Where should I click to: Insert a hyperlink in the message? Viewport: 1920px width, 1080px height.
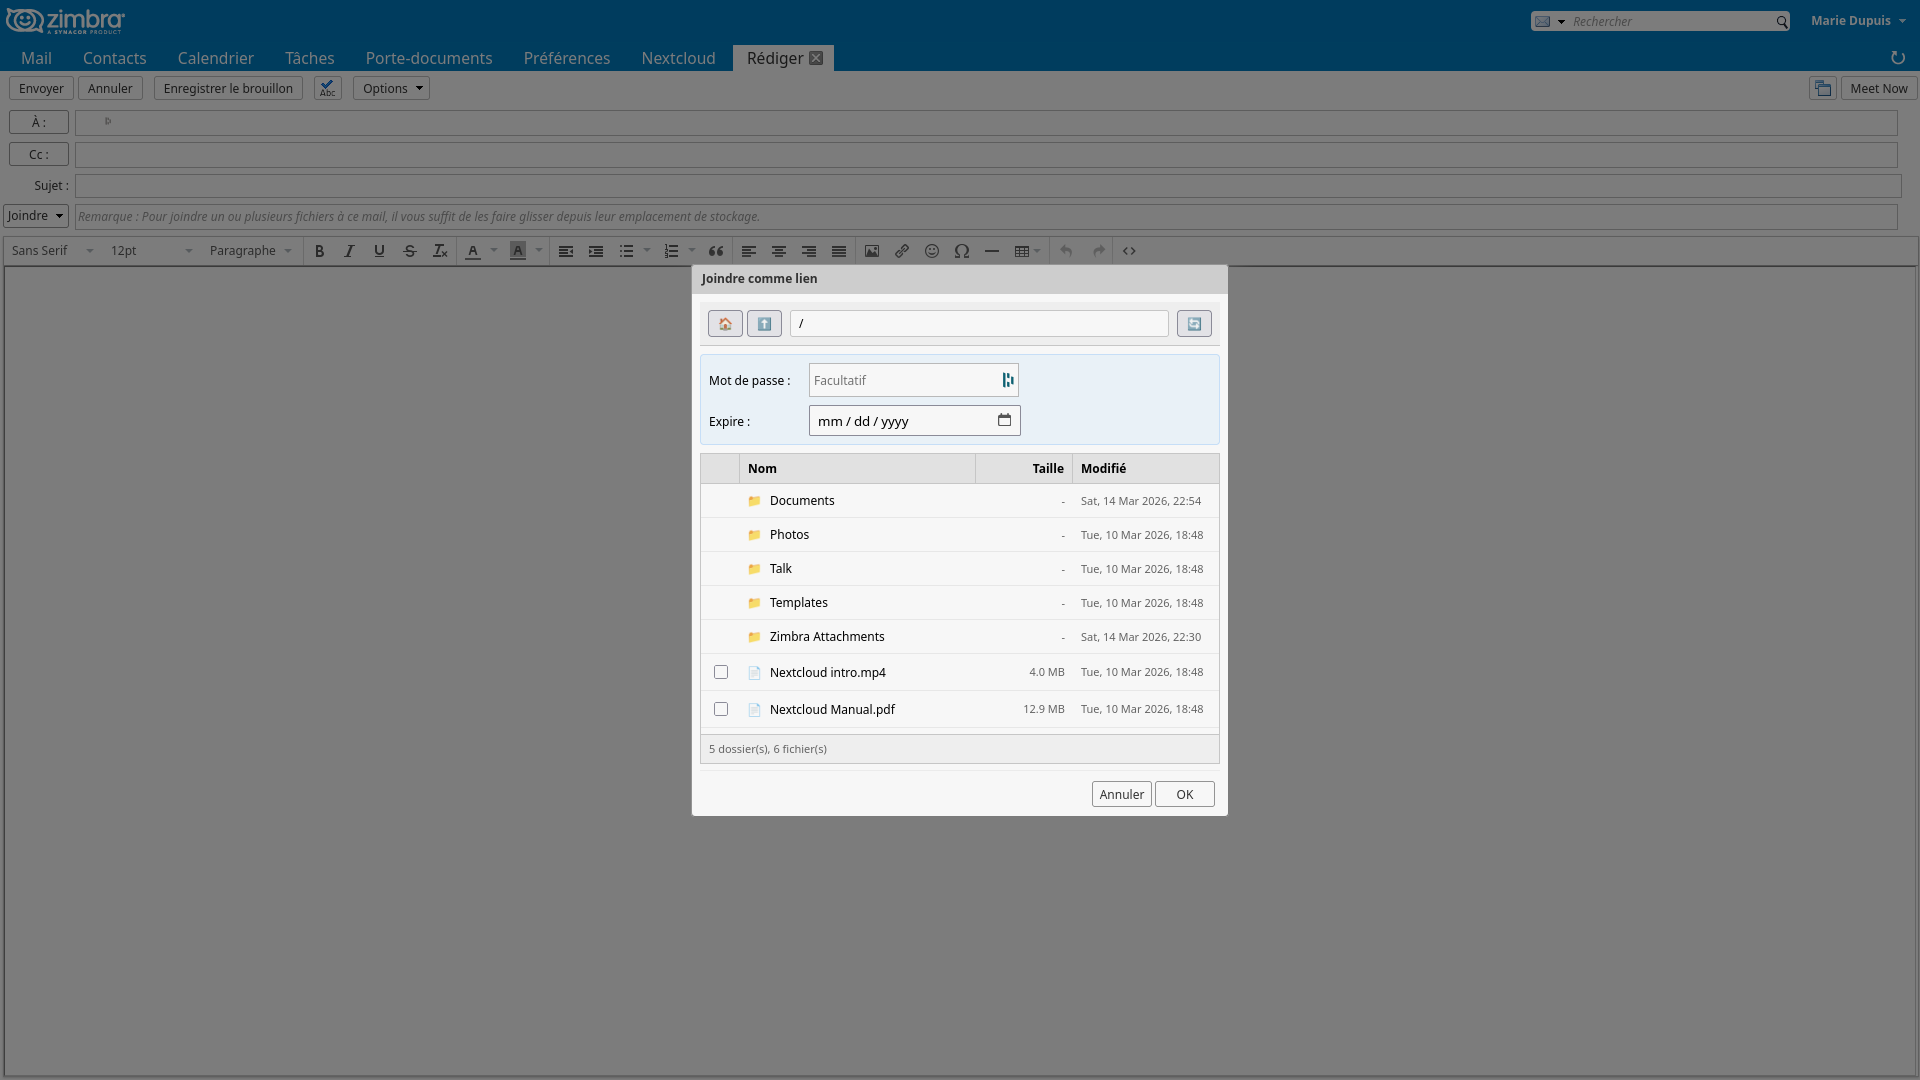pyautogui.click(x=901, y=251)
